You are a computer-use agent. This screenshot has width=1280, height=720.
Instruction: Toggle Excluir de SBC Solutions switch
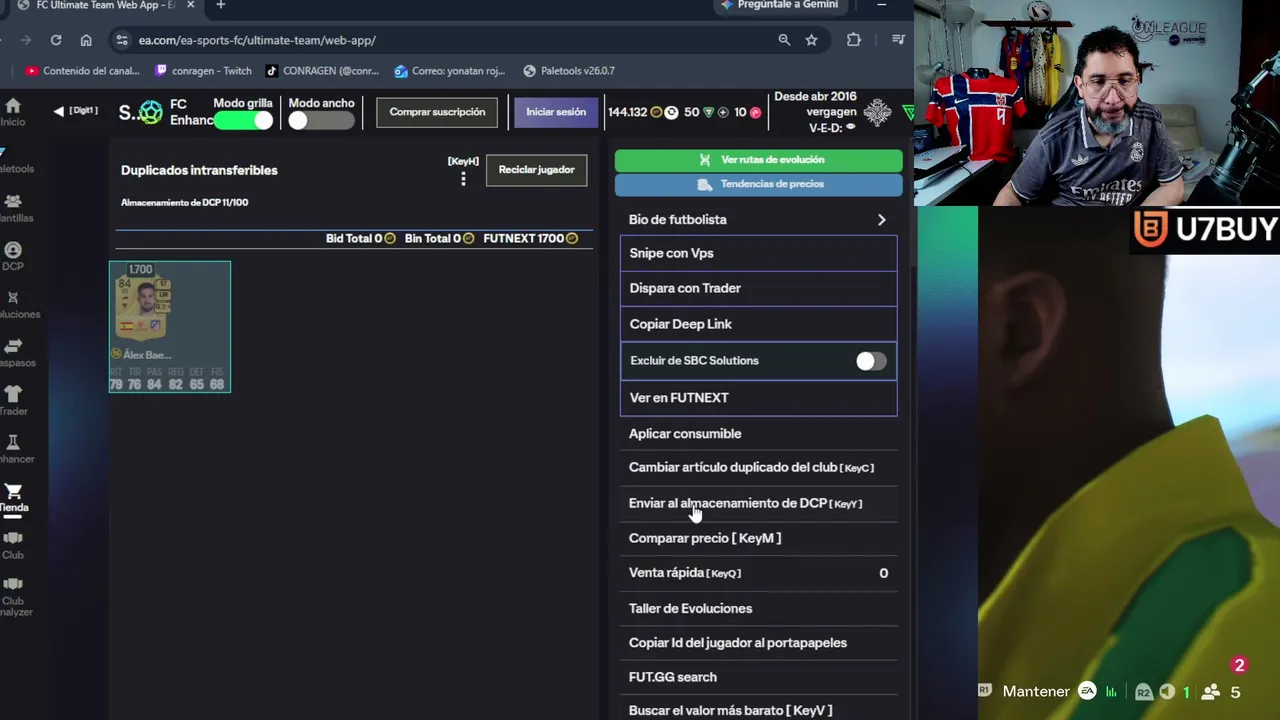point(871,361)
